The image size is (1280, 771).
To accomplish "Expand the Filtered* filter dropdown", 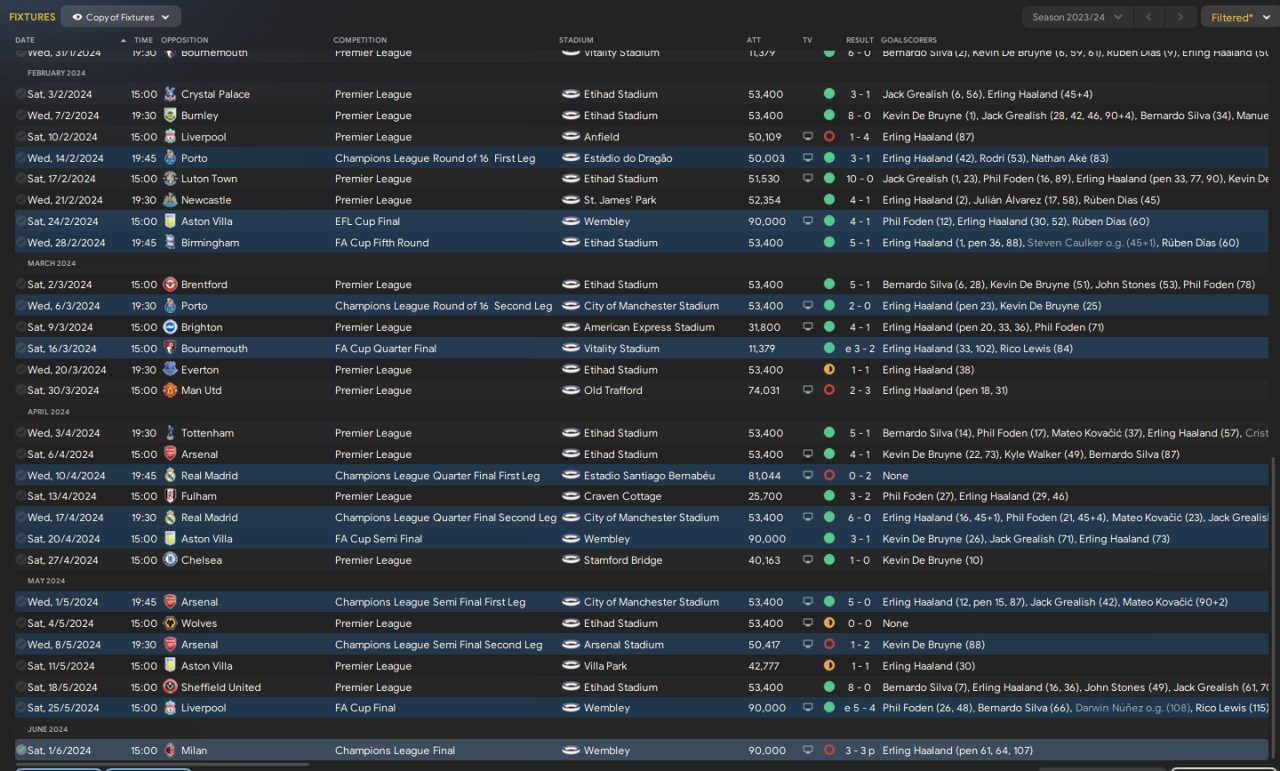I will tap(1239, 17).
